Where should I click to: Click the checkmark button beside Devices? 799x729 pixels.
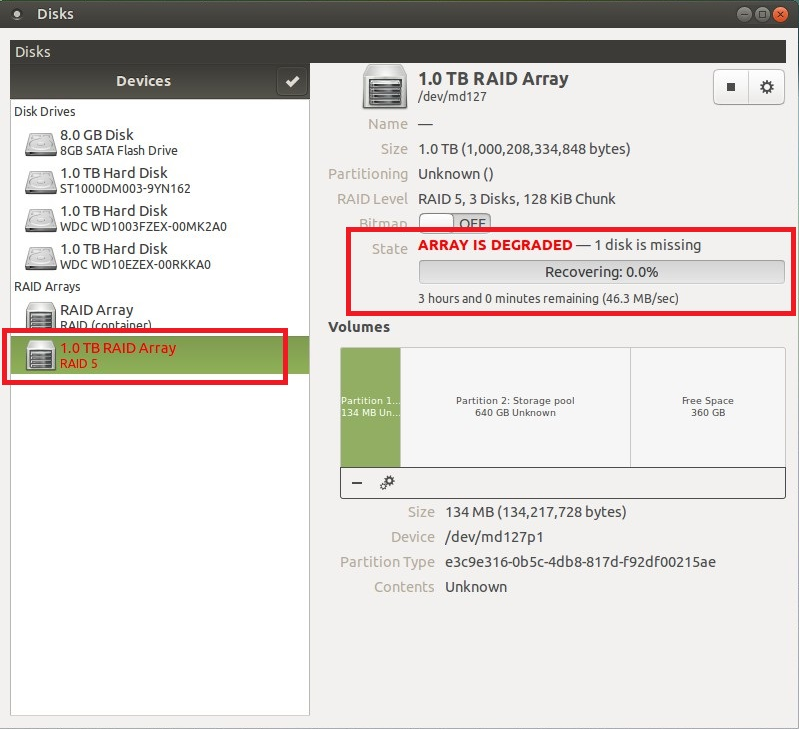(x=292, y=81)
